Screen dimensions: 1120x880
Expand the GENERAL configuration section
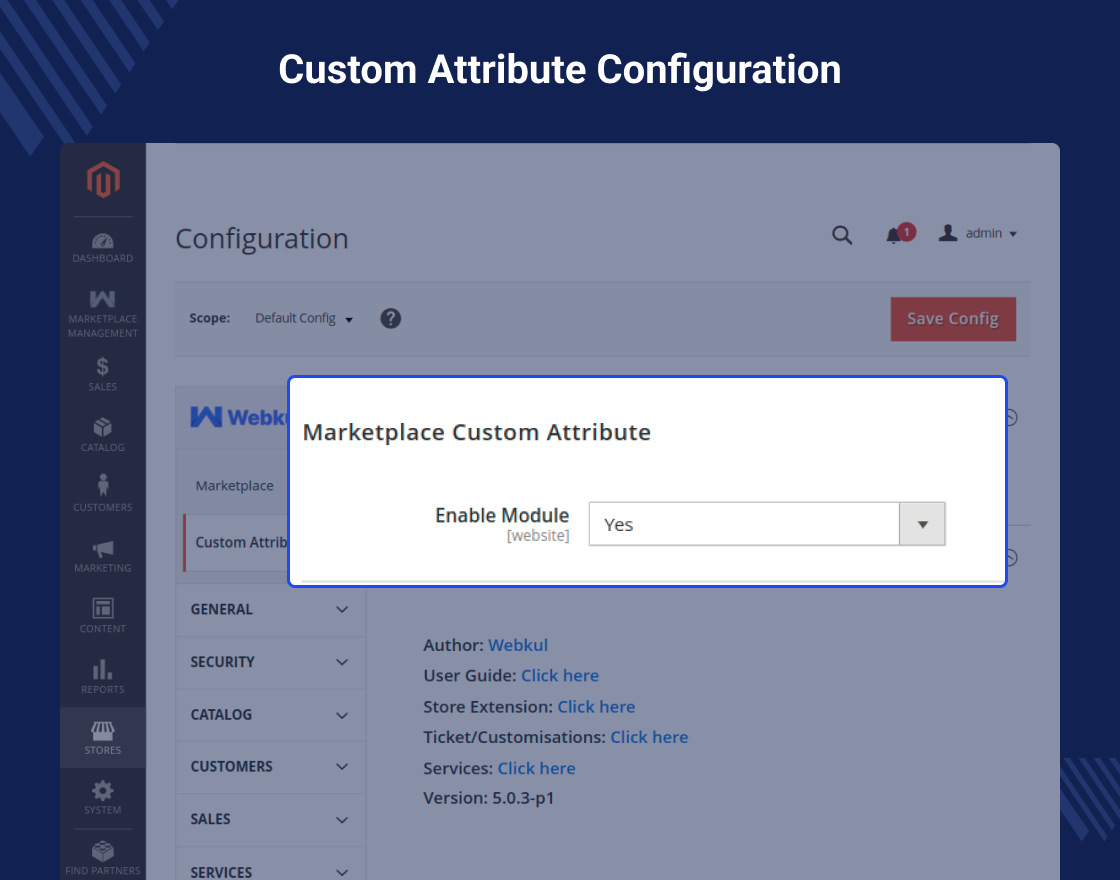tap(270, 609)
